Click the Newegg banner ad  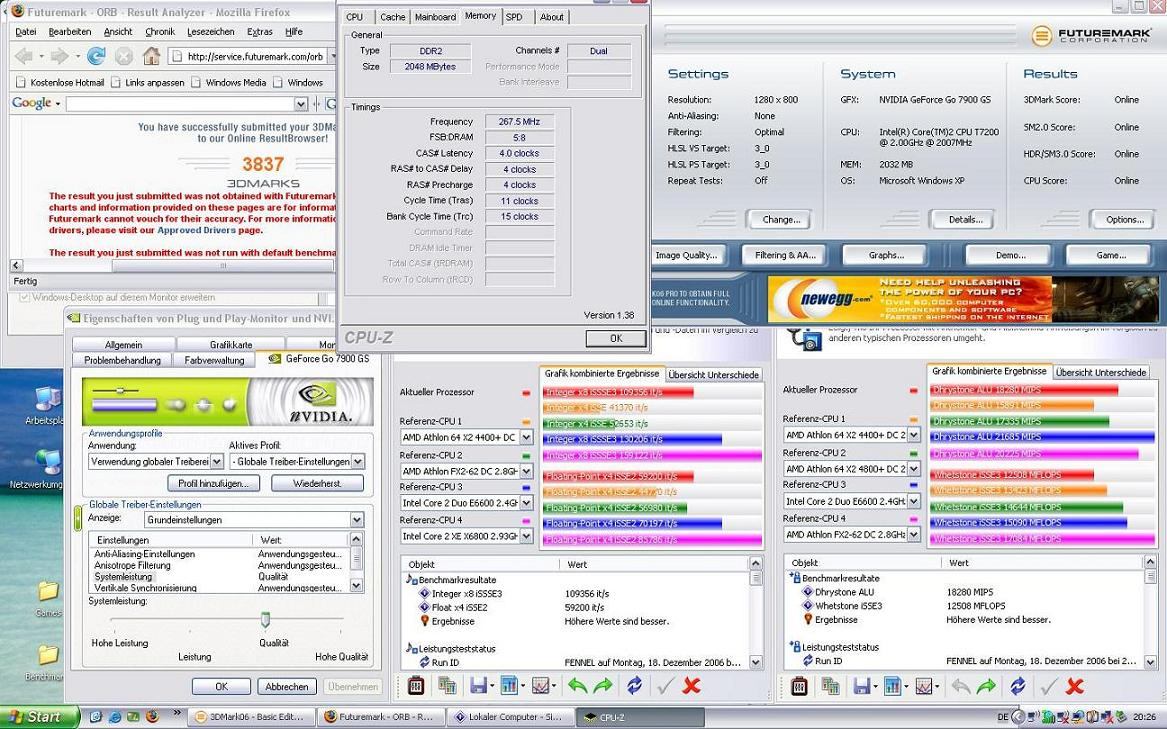962,299
